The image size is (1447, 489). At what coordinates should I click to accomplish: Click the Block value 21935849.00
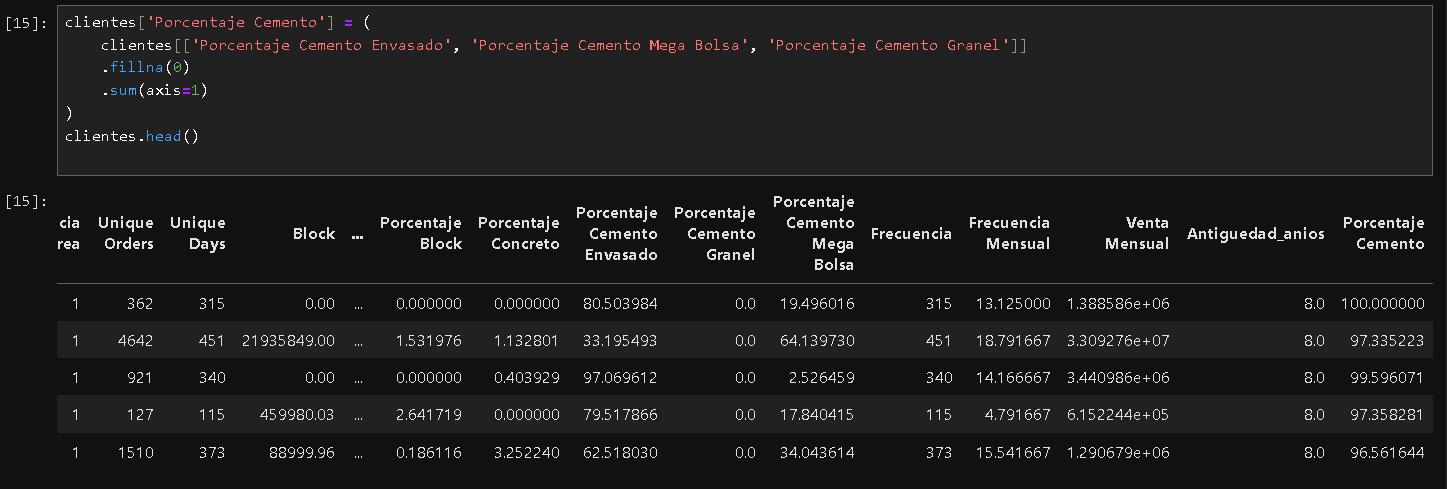point(288,341)
